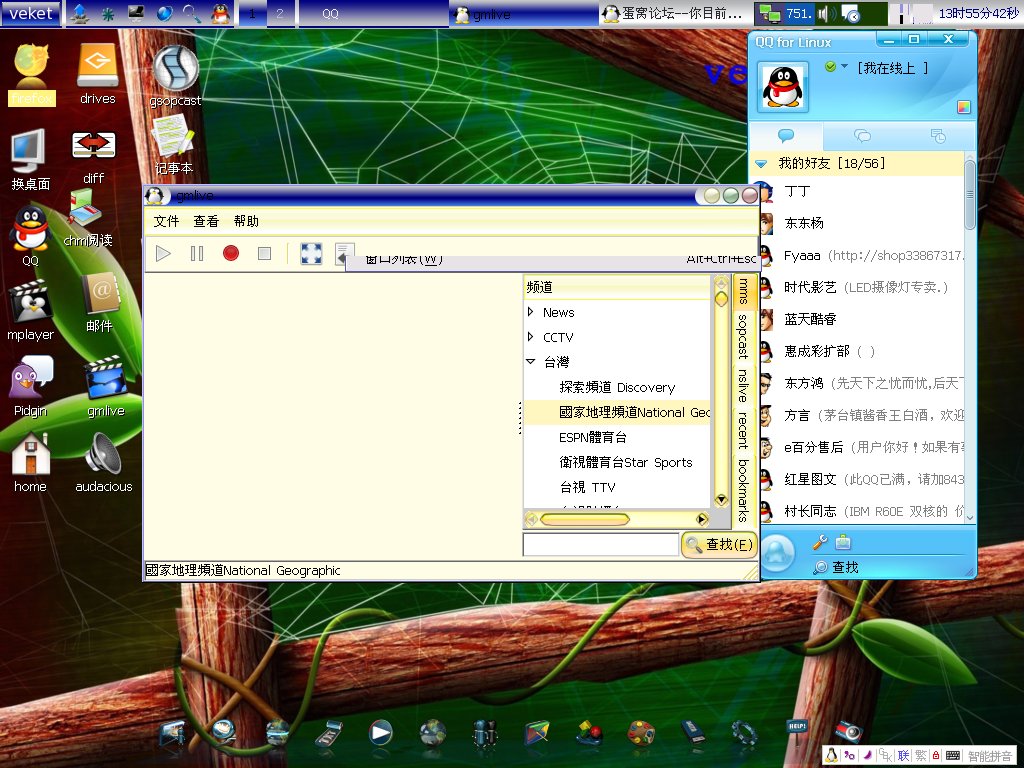This screenshot has width=1024, height=768.
Task: Select ESPN體育台 channel
Action: 593,438
